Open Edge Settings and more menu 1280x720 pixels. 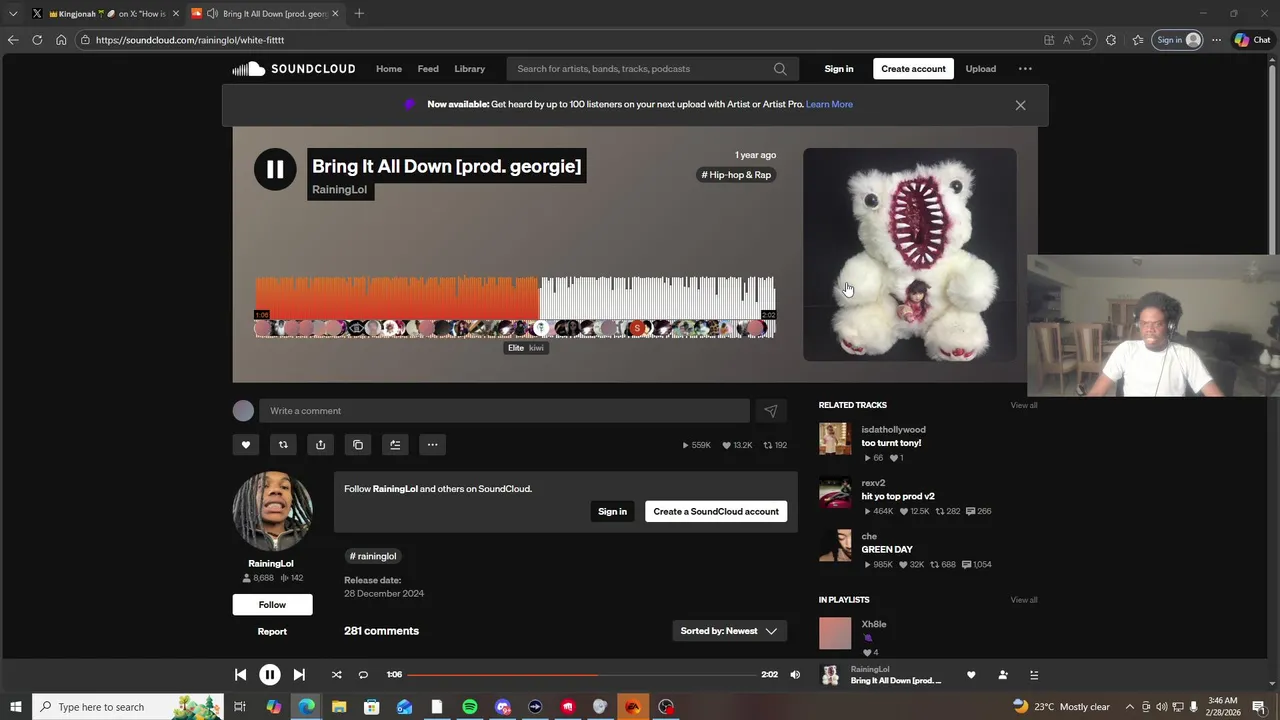(x=1216, y=40)
